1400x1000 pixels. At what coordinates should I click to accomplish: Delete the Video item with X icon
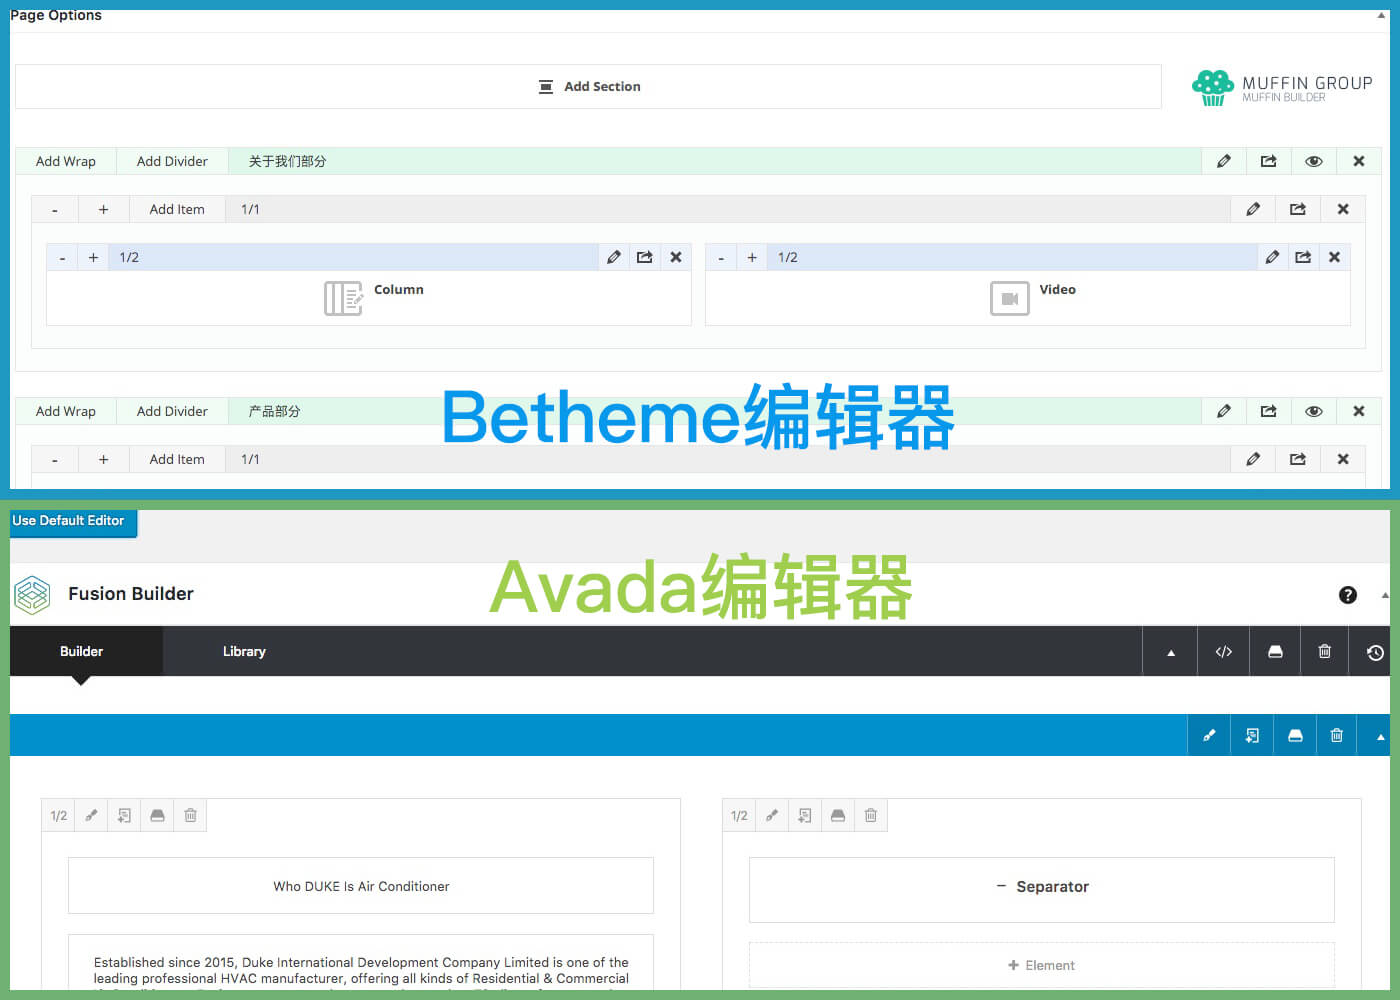point(1334,257)
